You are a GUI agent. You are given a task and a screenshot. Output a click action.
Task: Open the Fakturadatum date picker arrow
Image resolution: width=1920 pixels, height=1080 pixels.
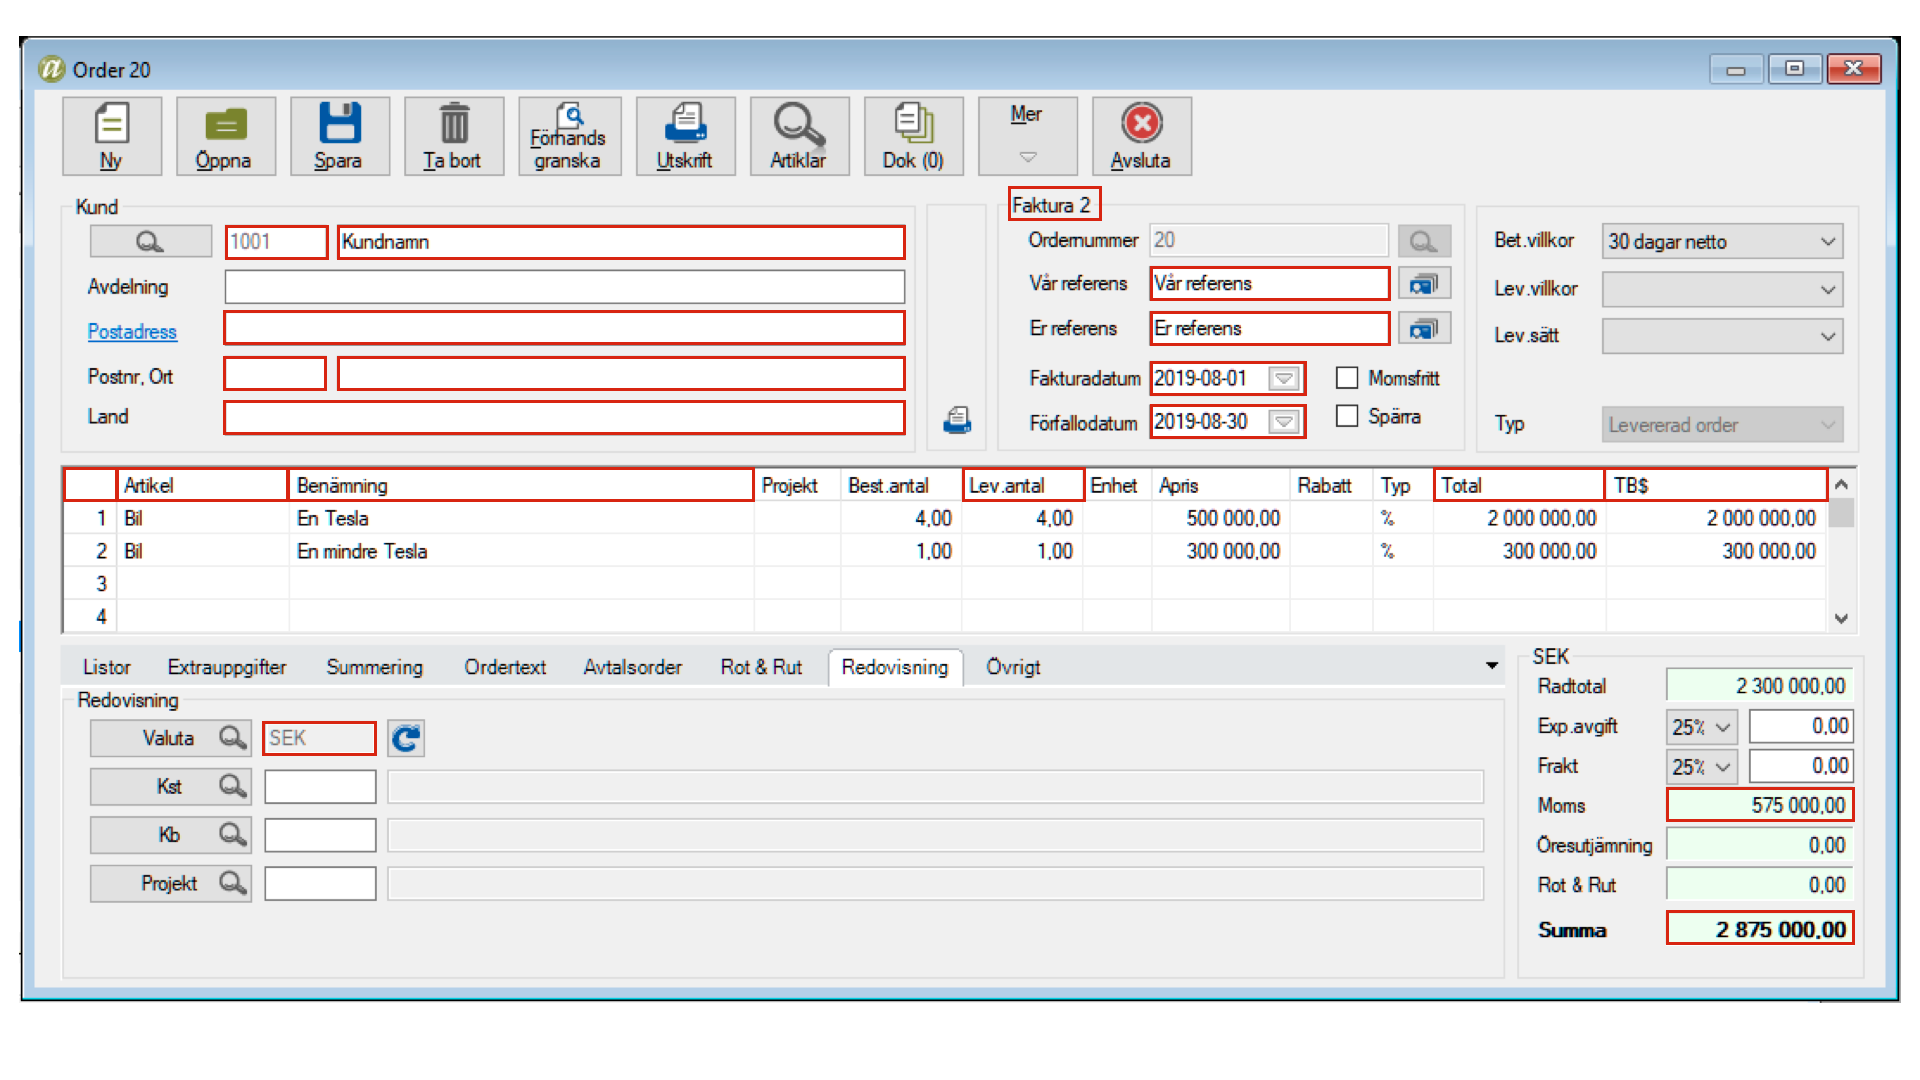tap(1283, 379)
